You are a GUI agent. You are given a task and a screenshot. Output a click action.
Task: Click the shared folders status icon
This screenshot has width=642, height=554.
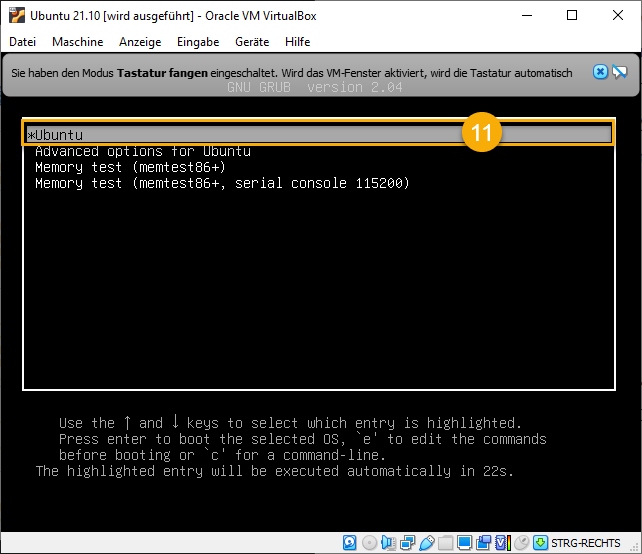445,543
